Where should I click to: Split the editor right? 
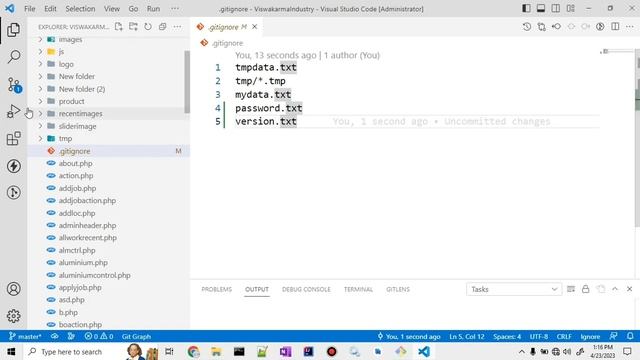click(x=615, y=27)
